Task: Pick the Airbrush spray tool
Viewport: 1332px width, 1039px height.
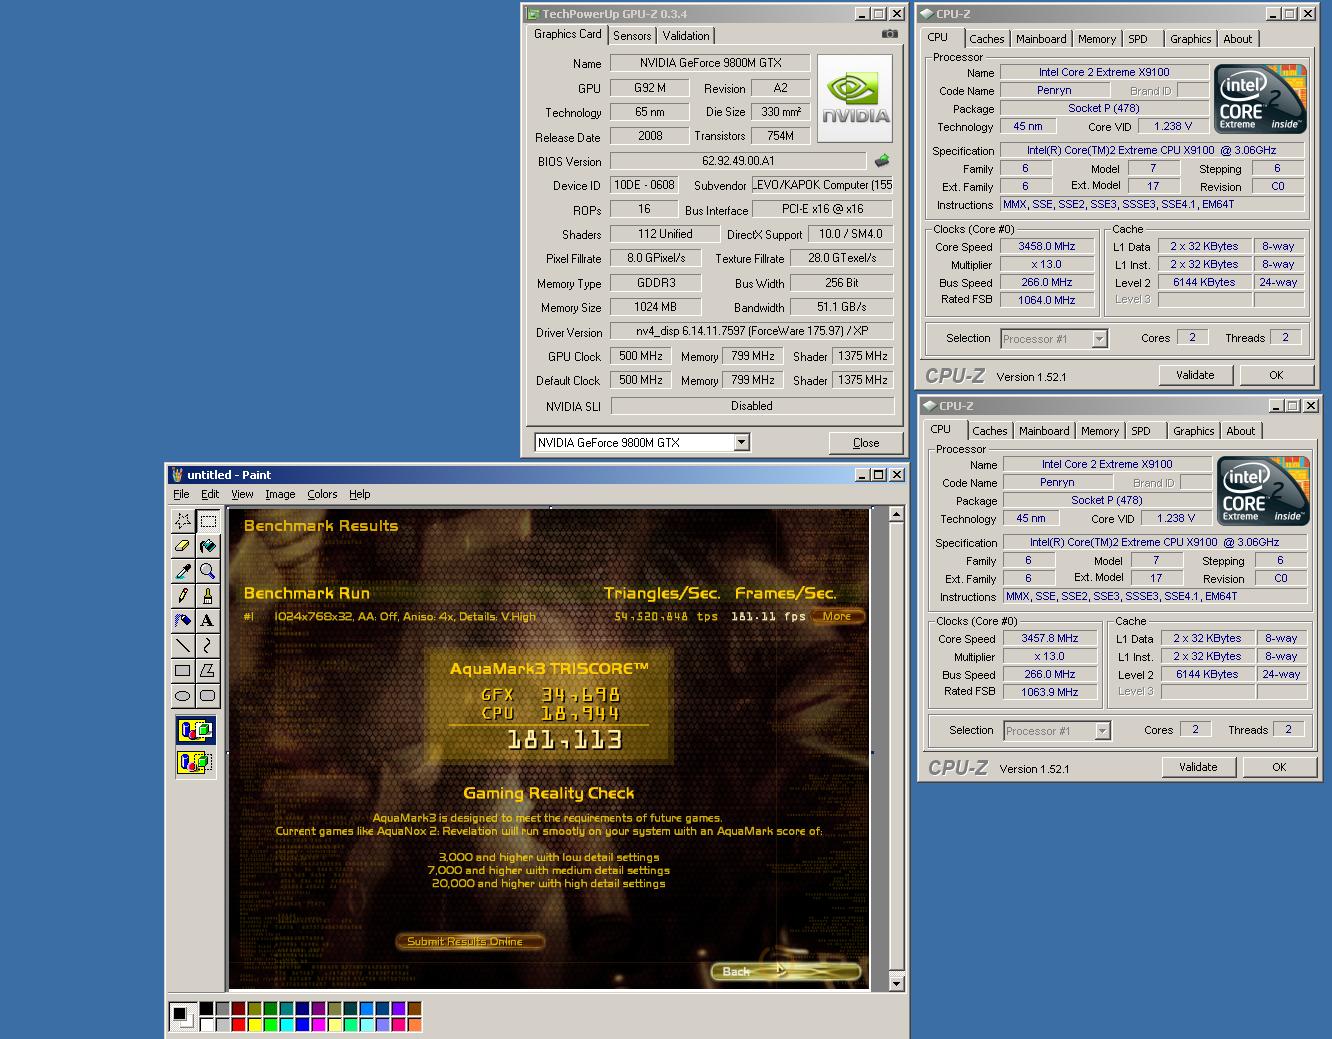Action: pyautogui.click(x=182, y=620)
